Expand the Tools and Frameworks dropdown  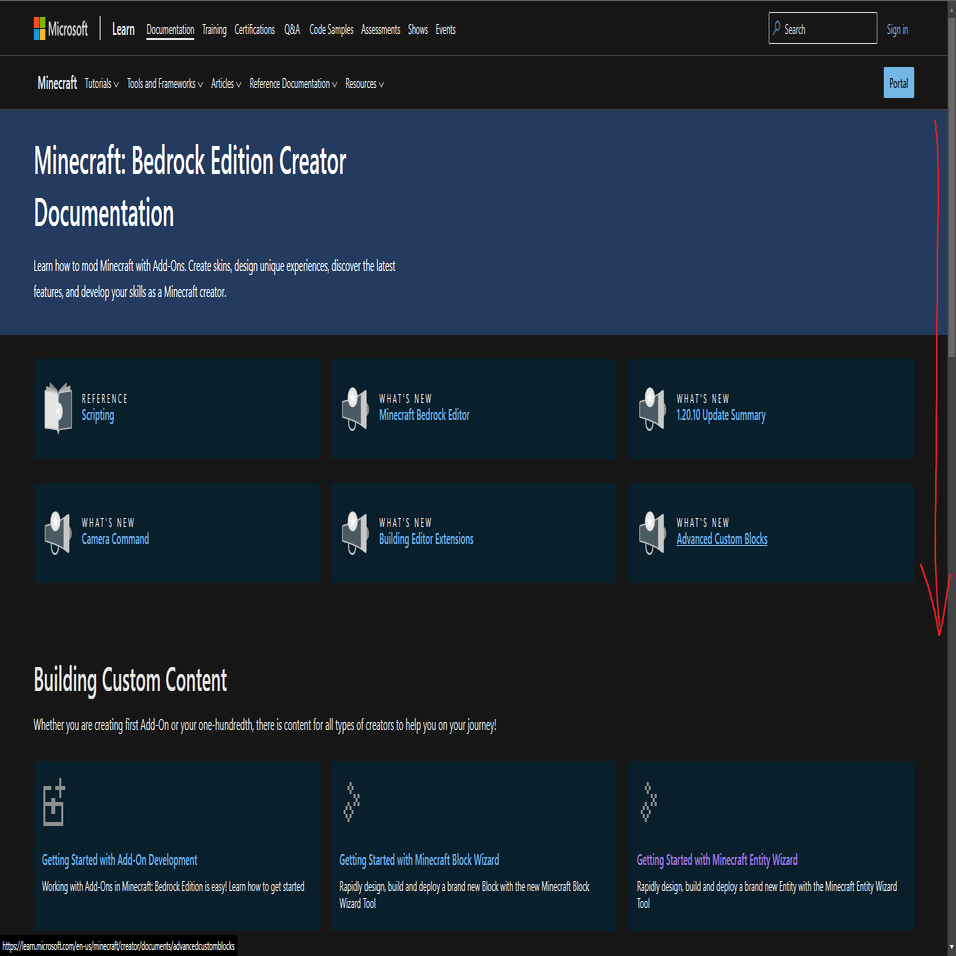click(165, 84)
